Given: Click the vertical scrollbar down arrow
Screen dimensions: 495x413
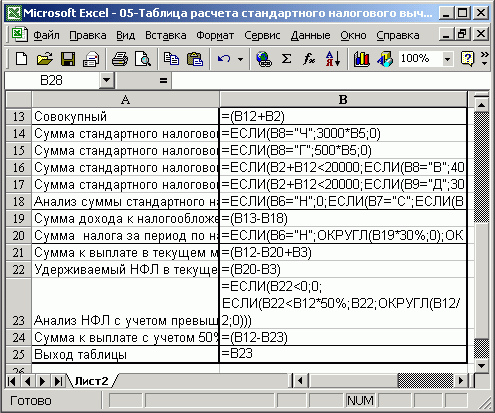Looking at the screenshot, I should 481,366.
